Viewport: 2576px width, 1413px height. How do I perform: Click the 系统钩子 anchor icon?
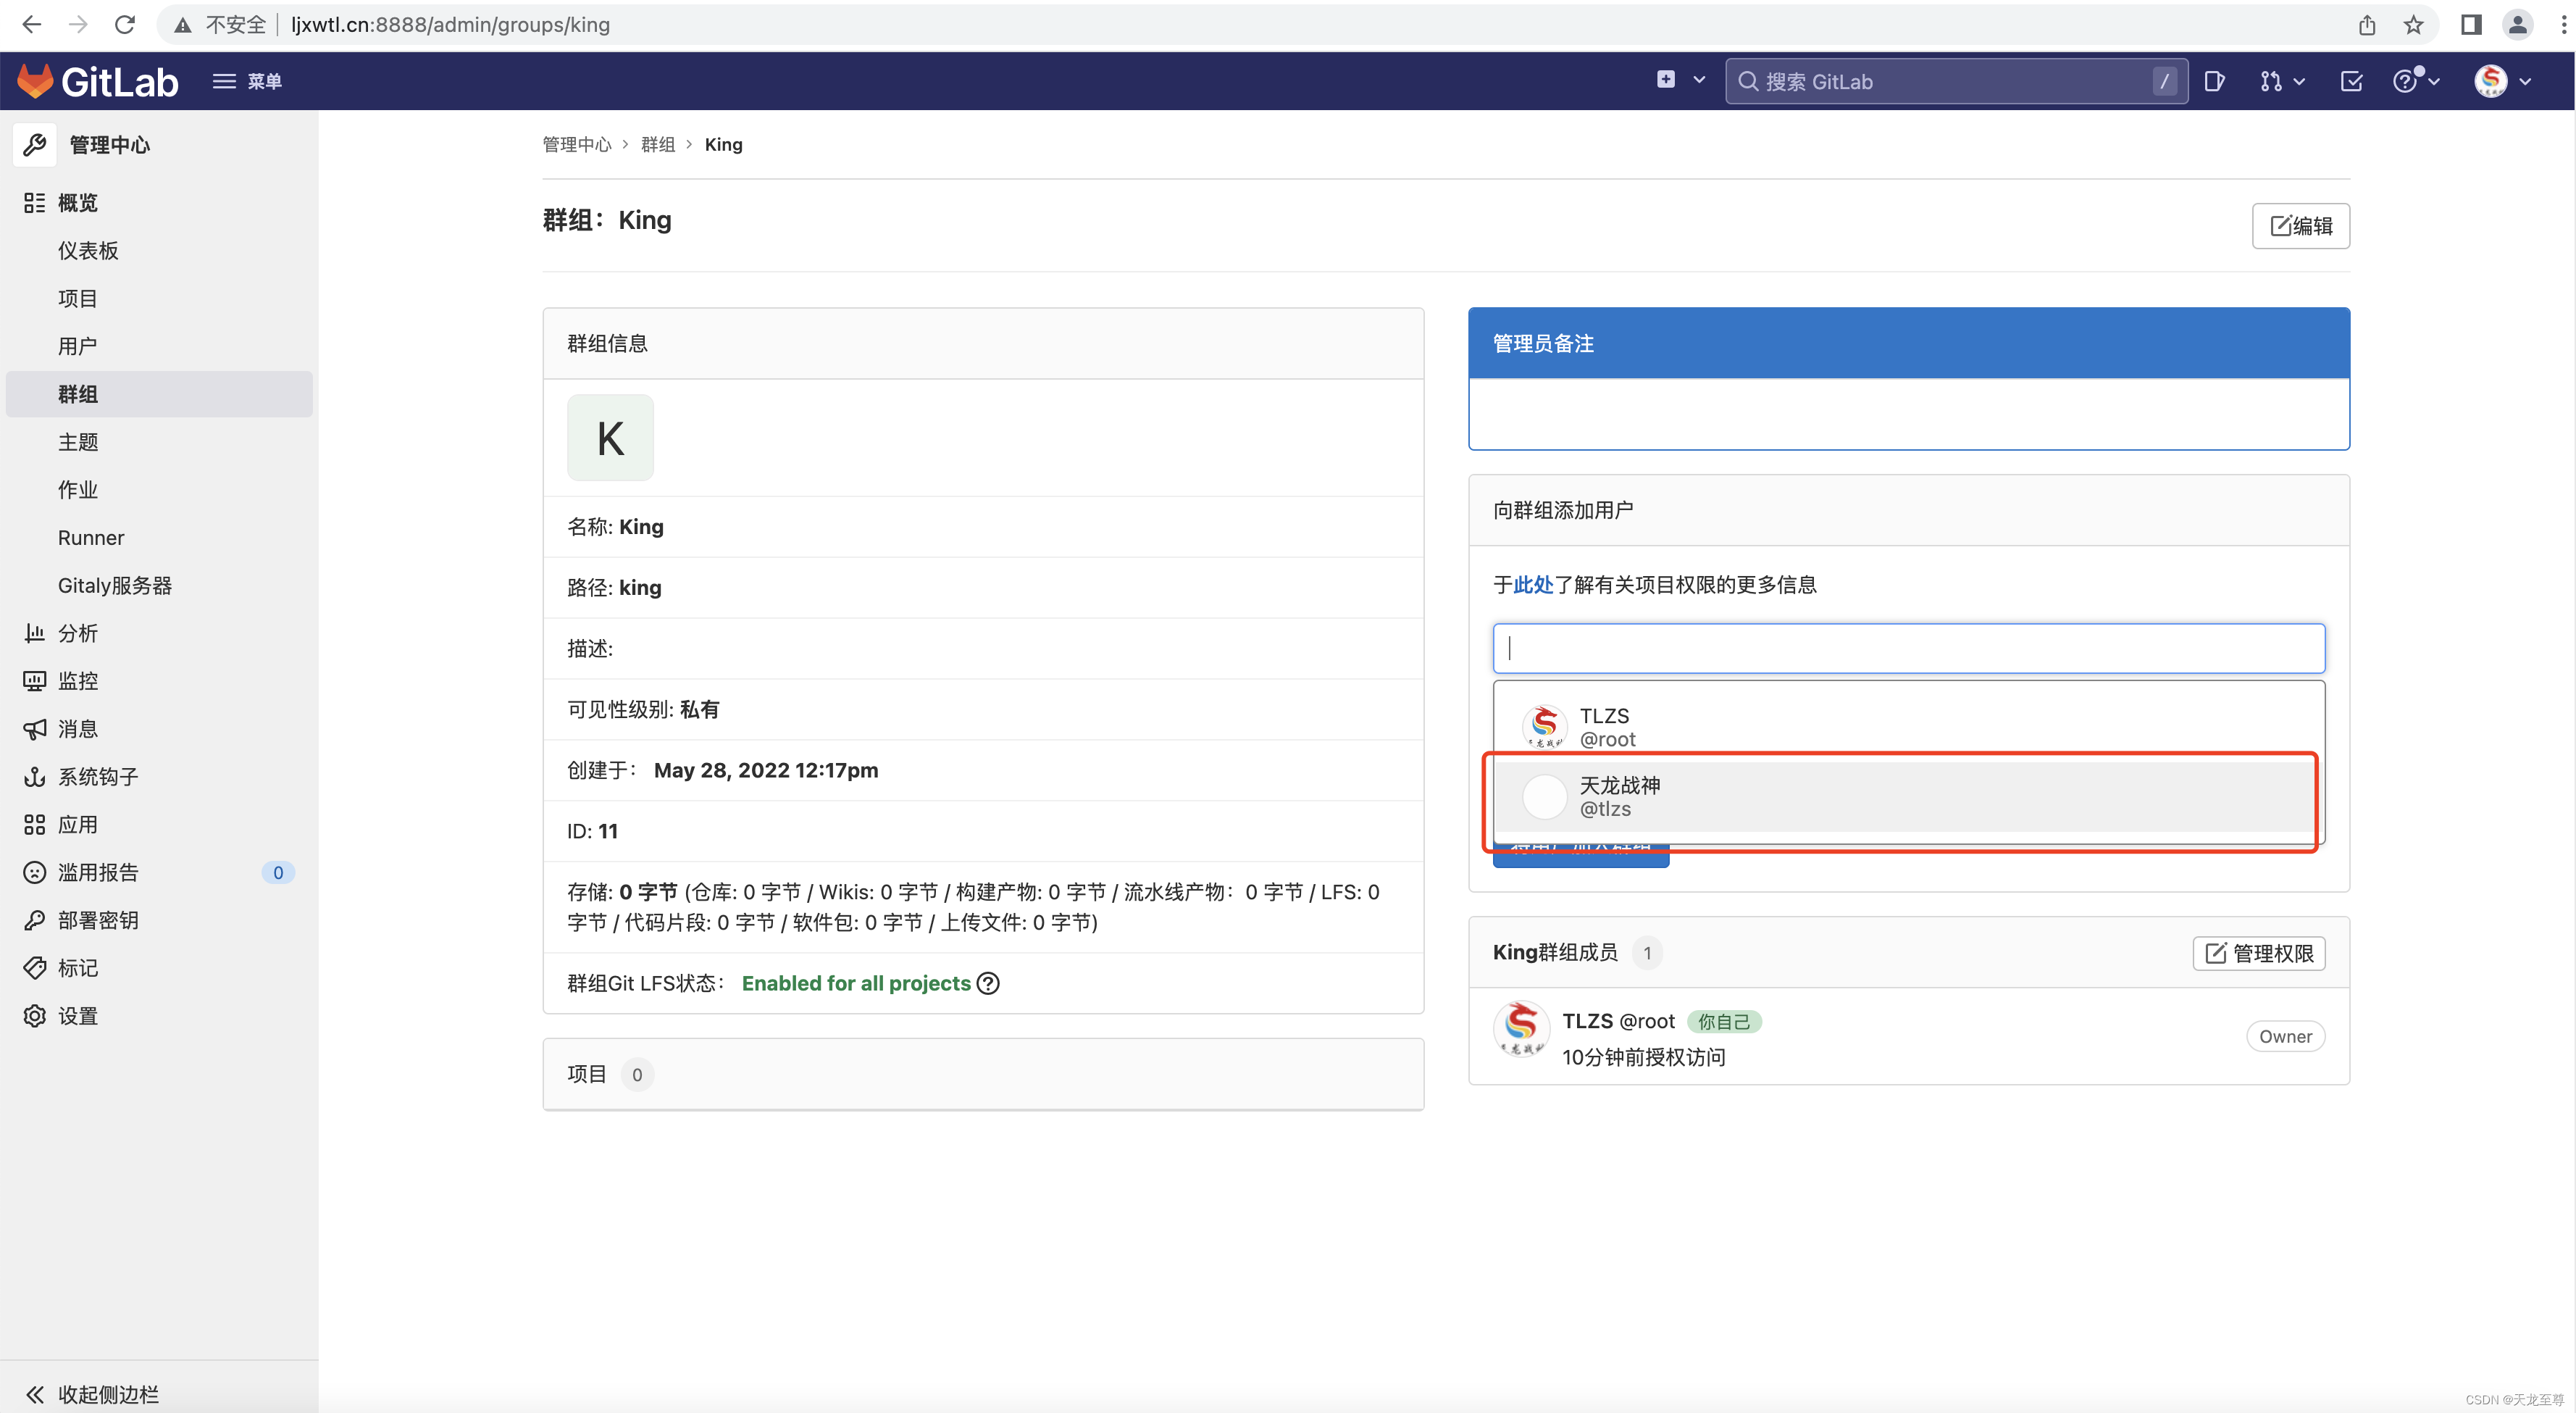(x=35, y=777)
